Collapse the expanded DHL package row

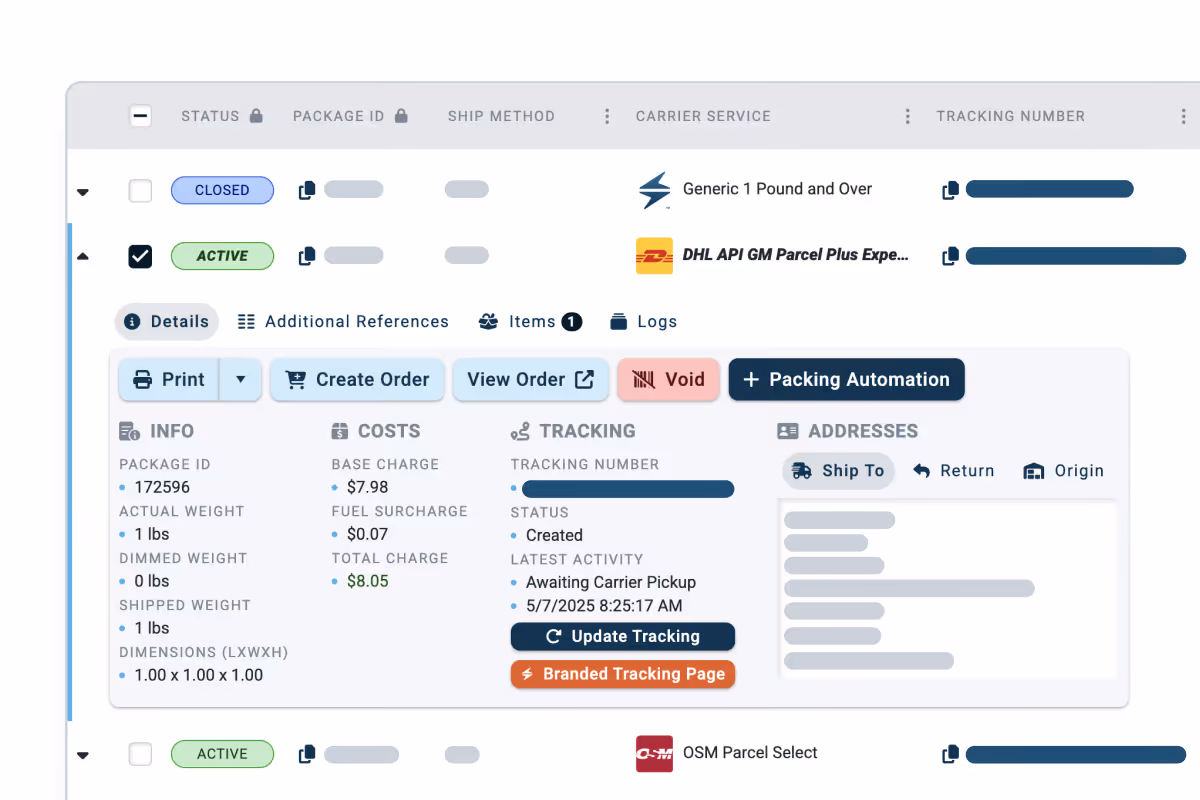(83, 256)
